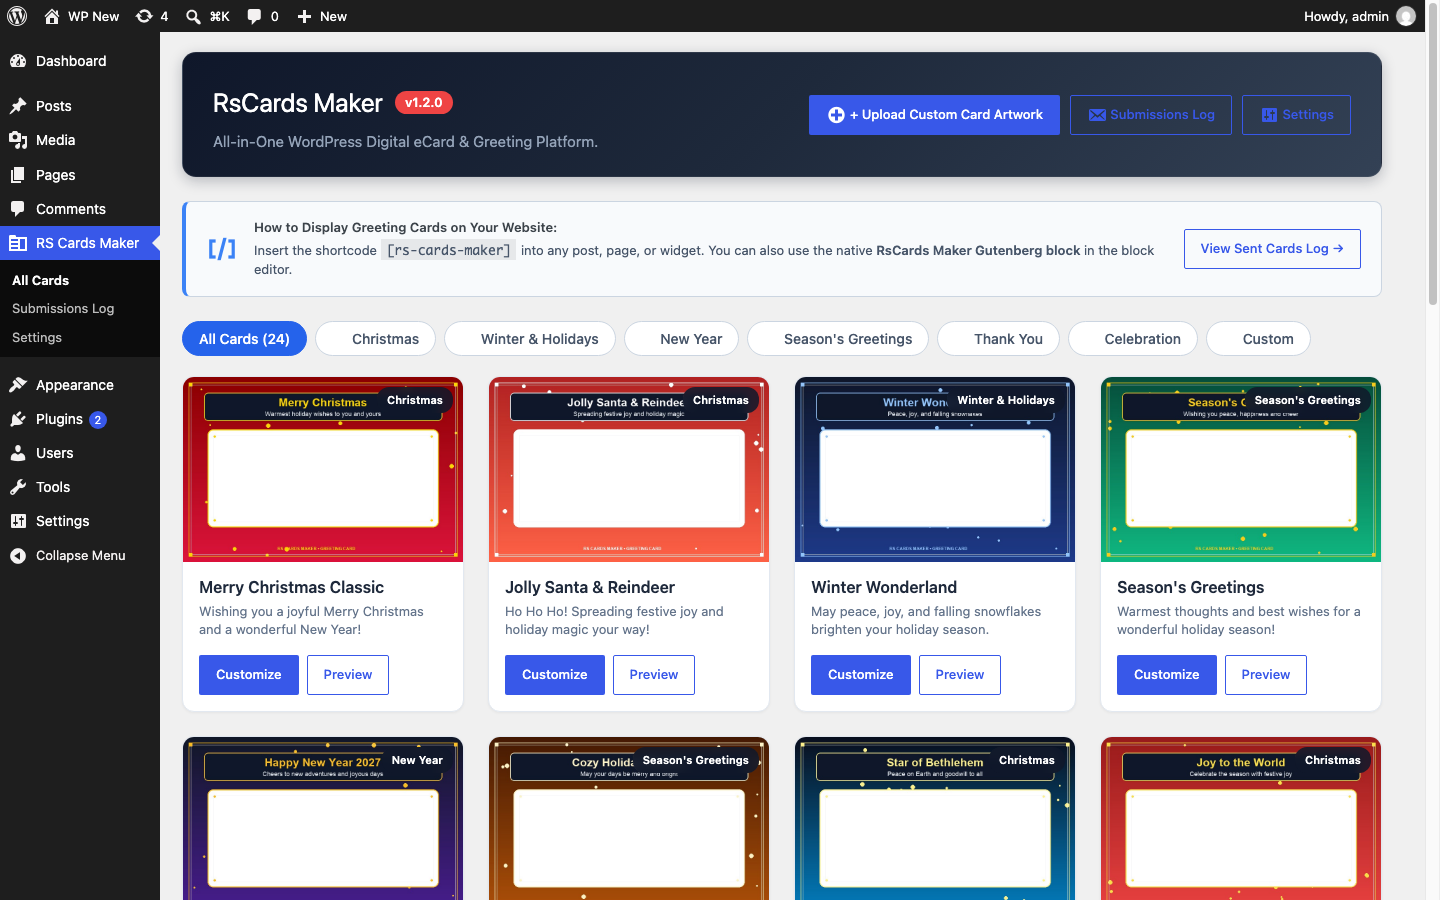Click the header Settings button icon
The width and height of the screenshot is (1440, 900).
pos(1269,115)
